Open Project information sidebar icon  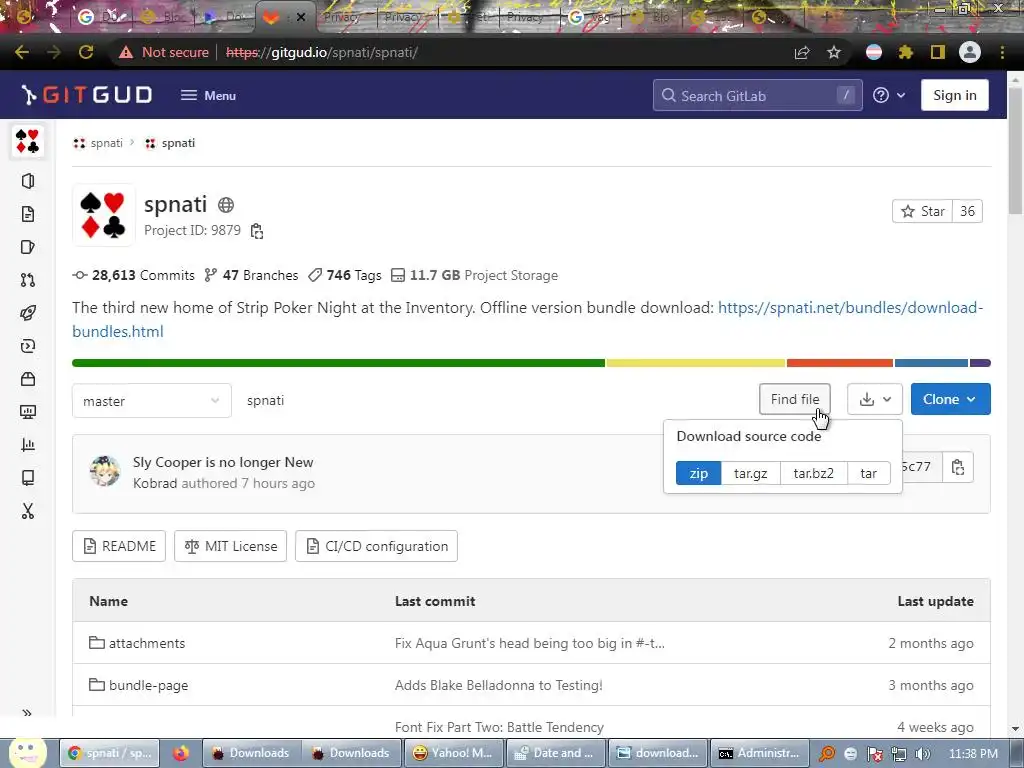coord(27,181)
